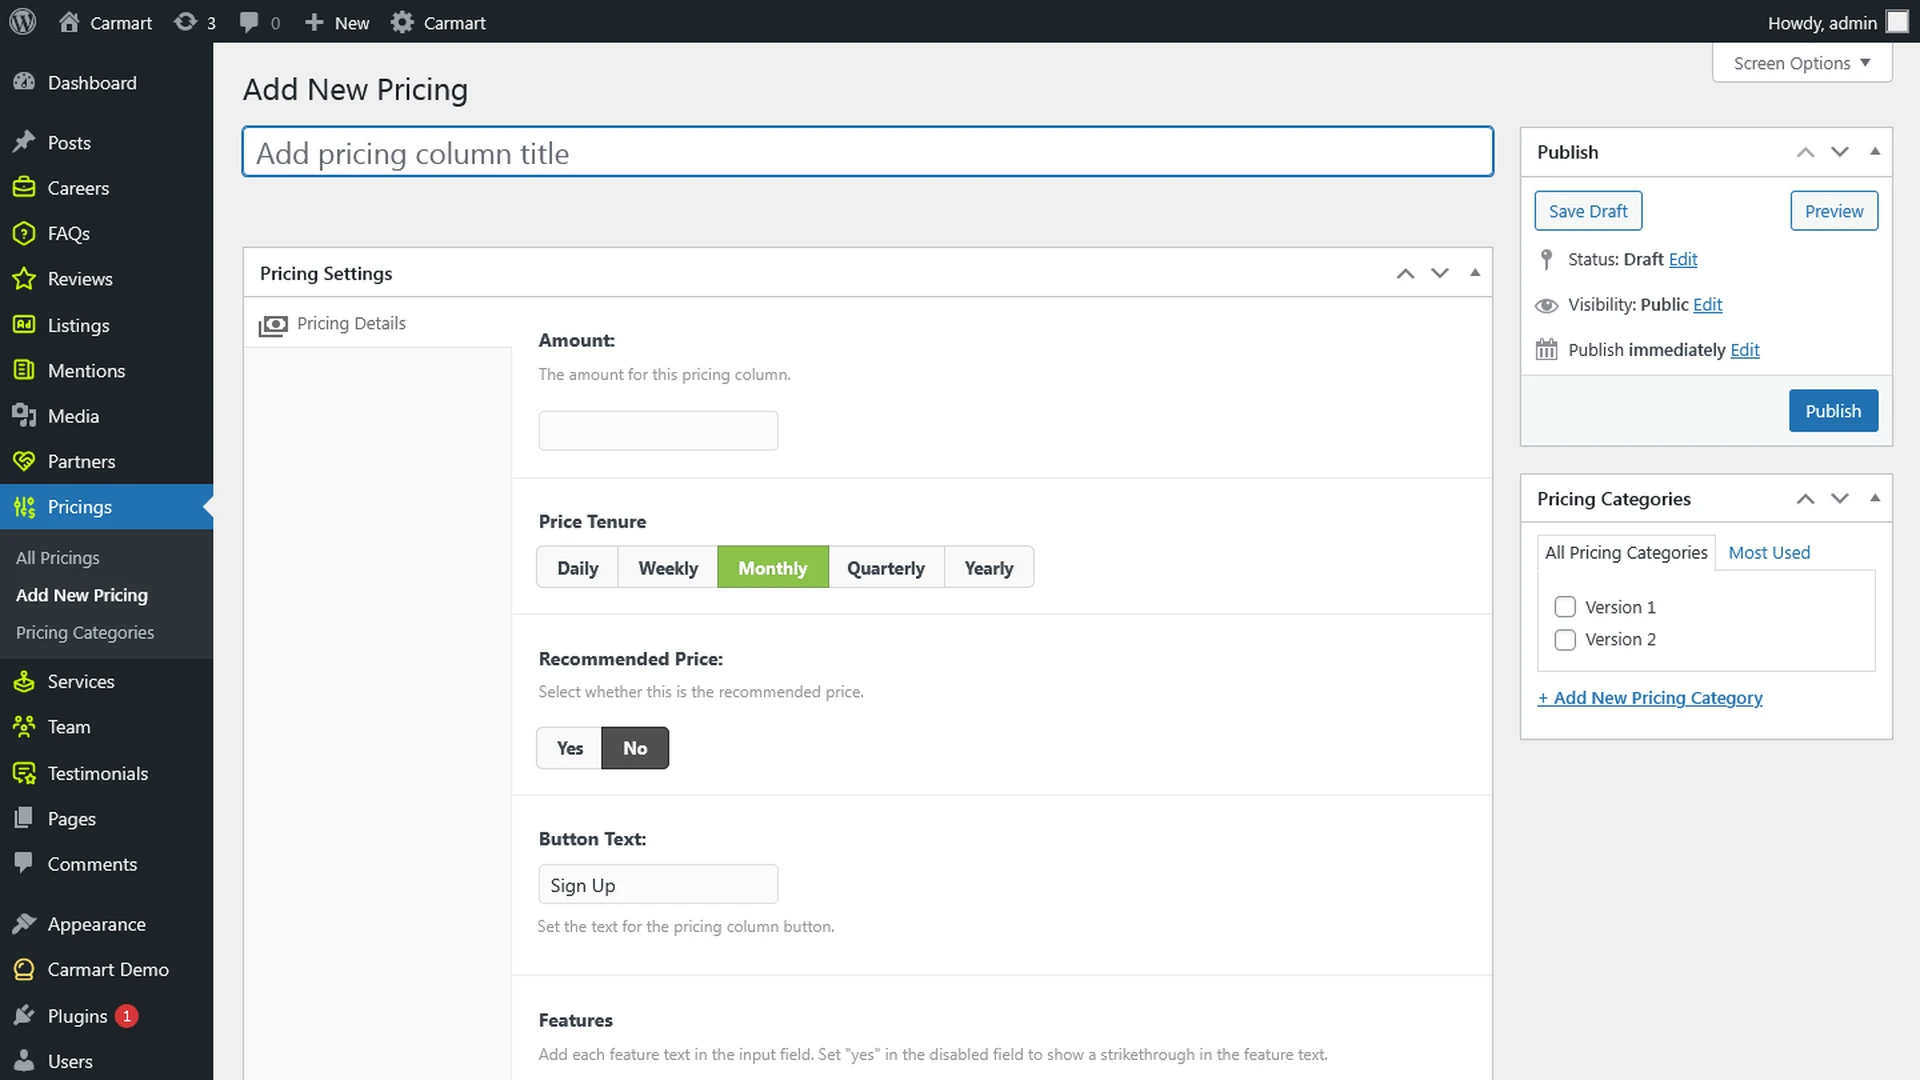Check the Version 2 pricing category
The height and width of the screenshot is (1080, 1920).
pos(1565,640)
